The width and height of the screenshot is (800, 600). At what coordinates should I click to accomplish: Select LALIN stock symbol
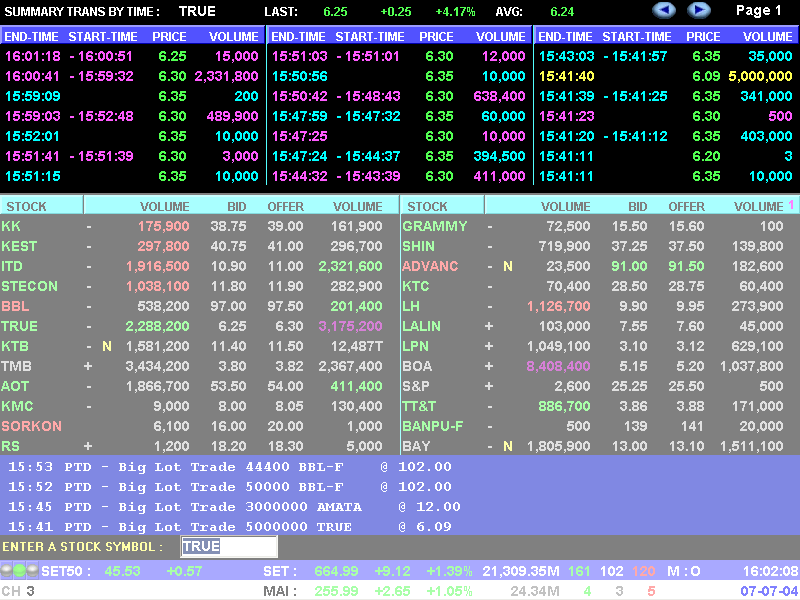tap(421, 326)
